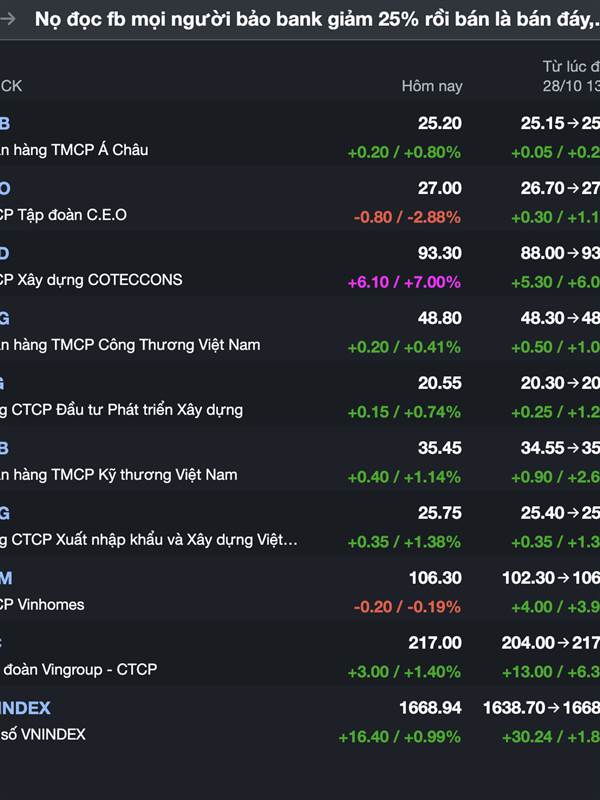Click the 28/10 date column header
Screen dimensions: 600x800
(569, 86)
